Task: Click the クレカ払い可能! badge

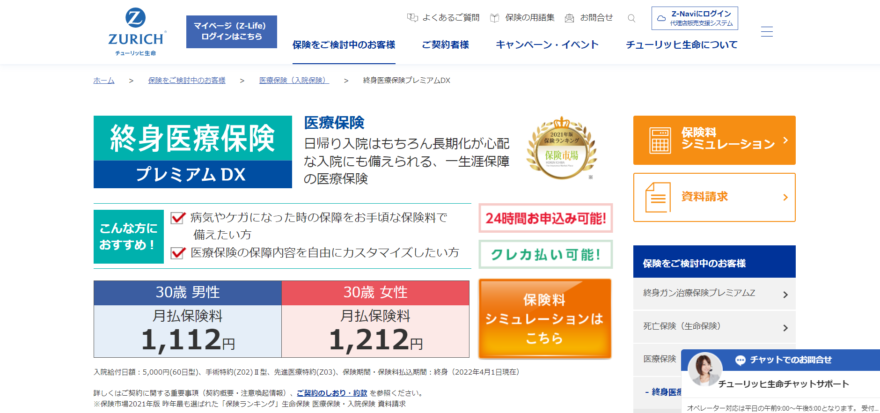Action: click(546, 255)
